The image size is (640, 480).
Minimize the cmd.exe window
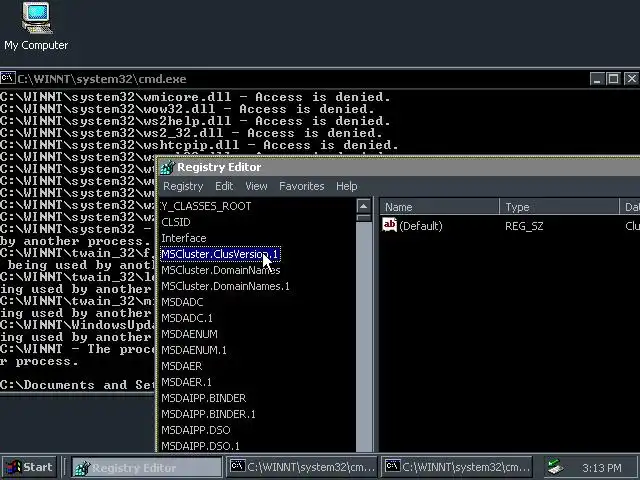(x=596, y=79)
